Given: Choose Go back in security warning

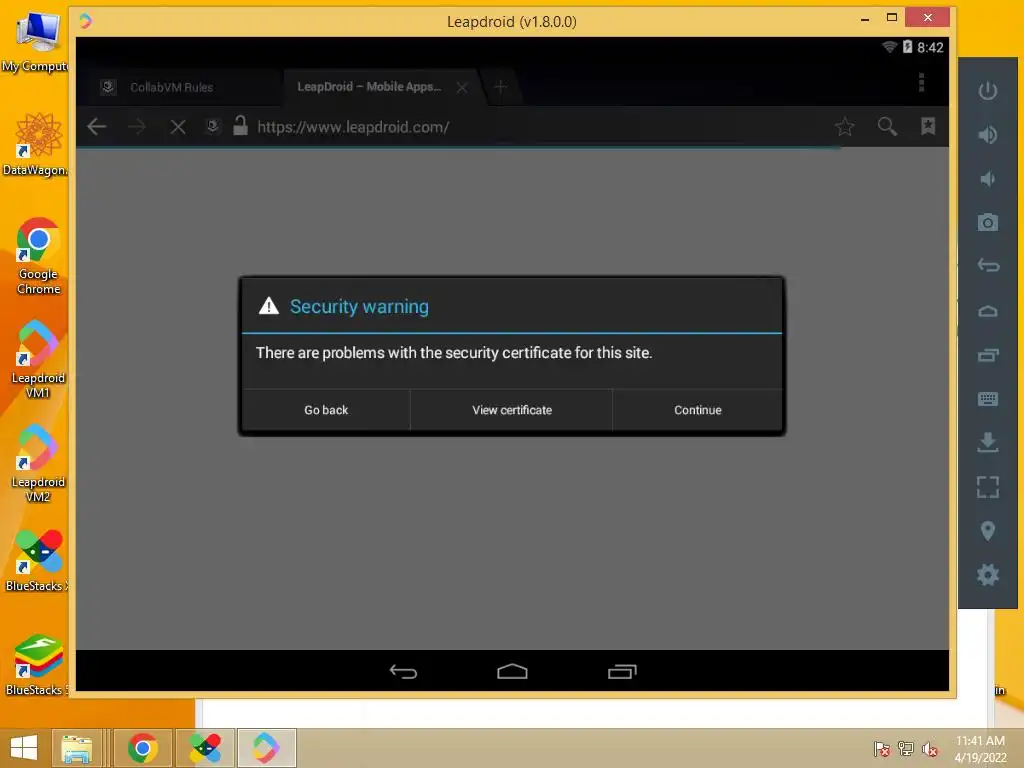Looking at the screenshot, I should [x=326, y=409].
